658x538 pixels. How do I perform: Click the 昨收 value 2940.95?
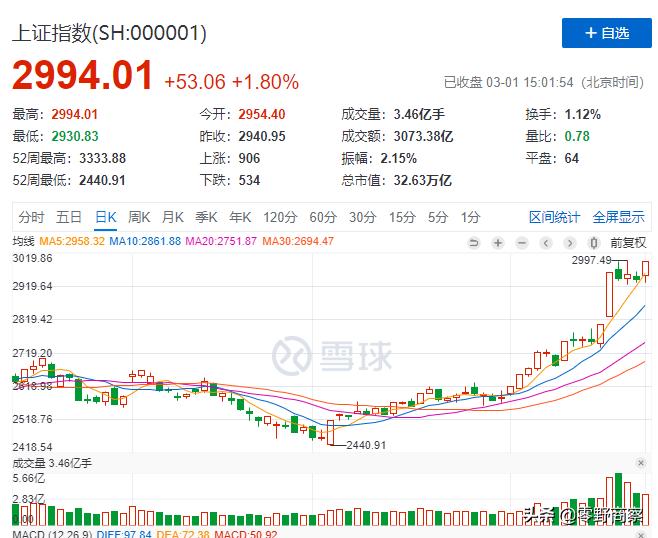click(x=262, y=136)
